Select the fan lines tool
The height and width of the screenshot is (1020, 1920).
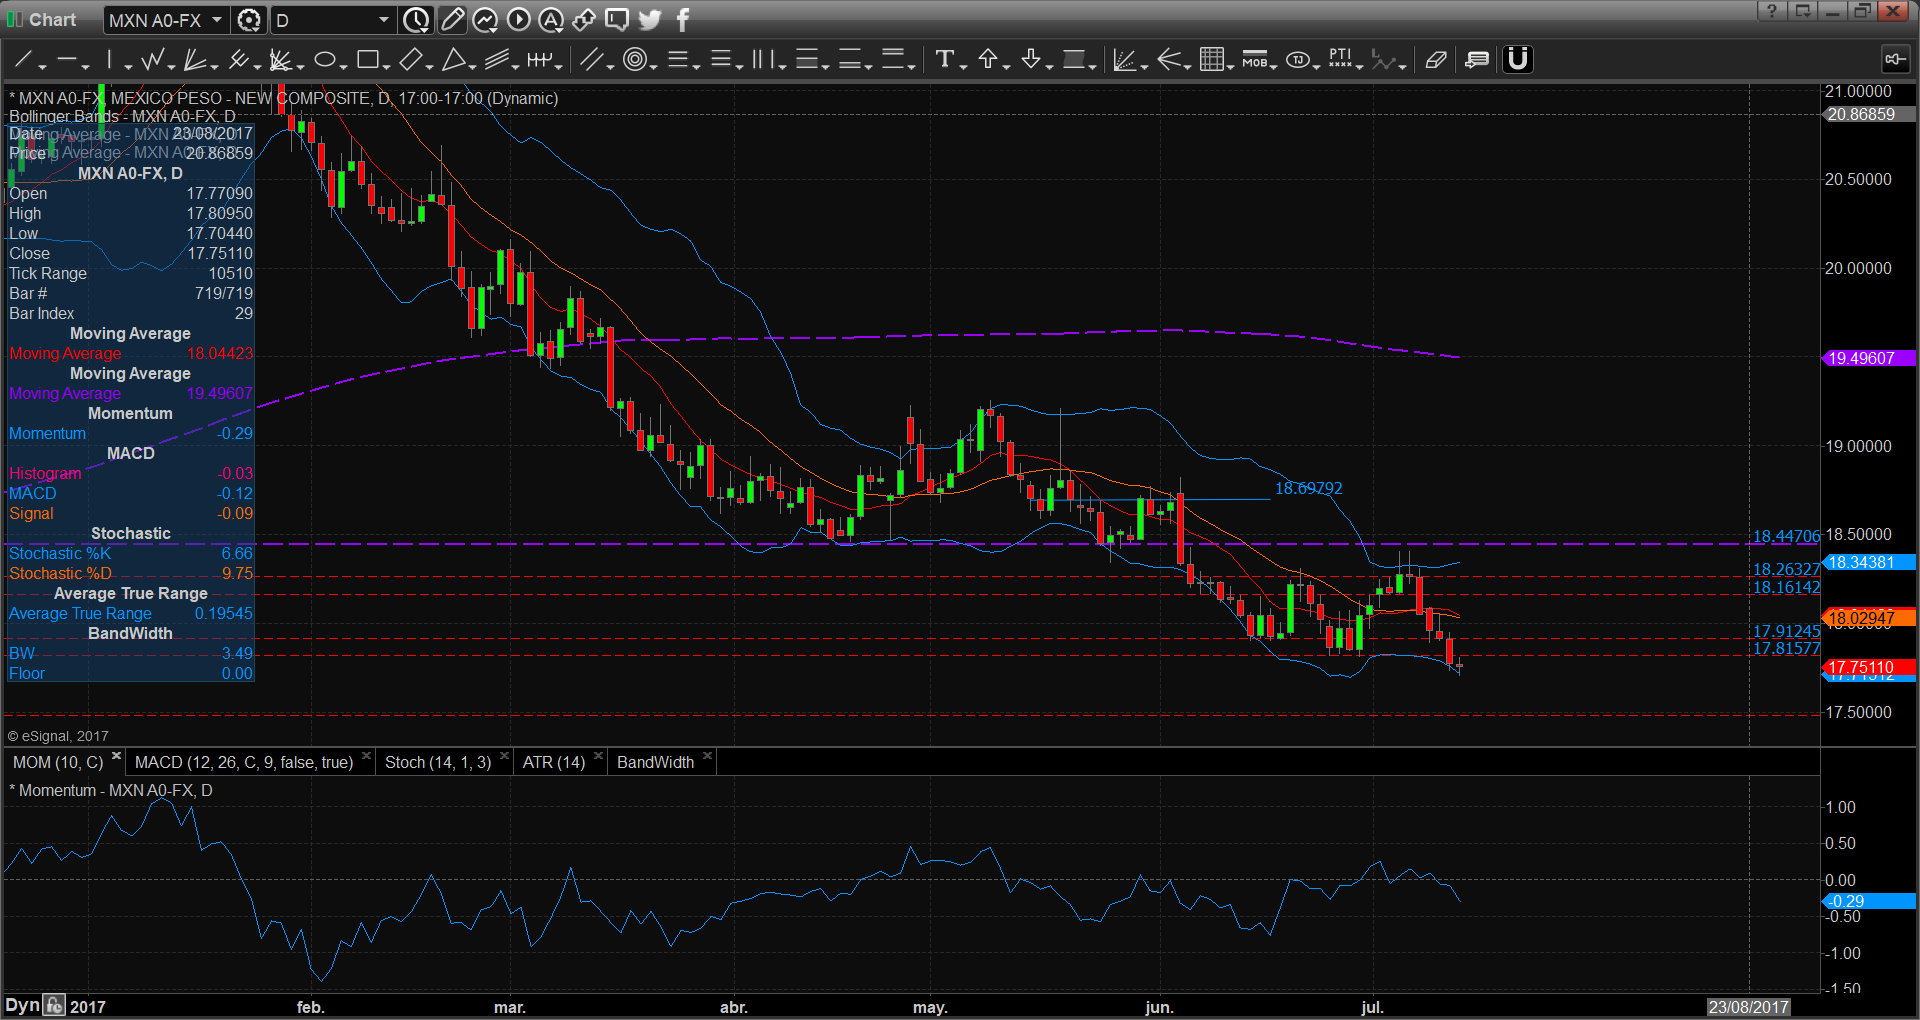coord(195,60)
